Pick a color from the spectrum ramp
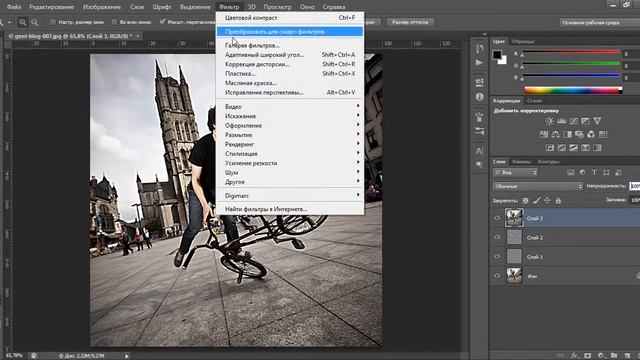This screenshot has height=360, width=640. [x=573, y=90]
